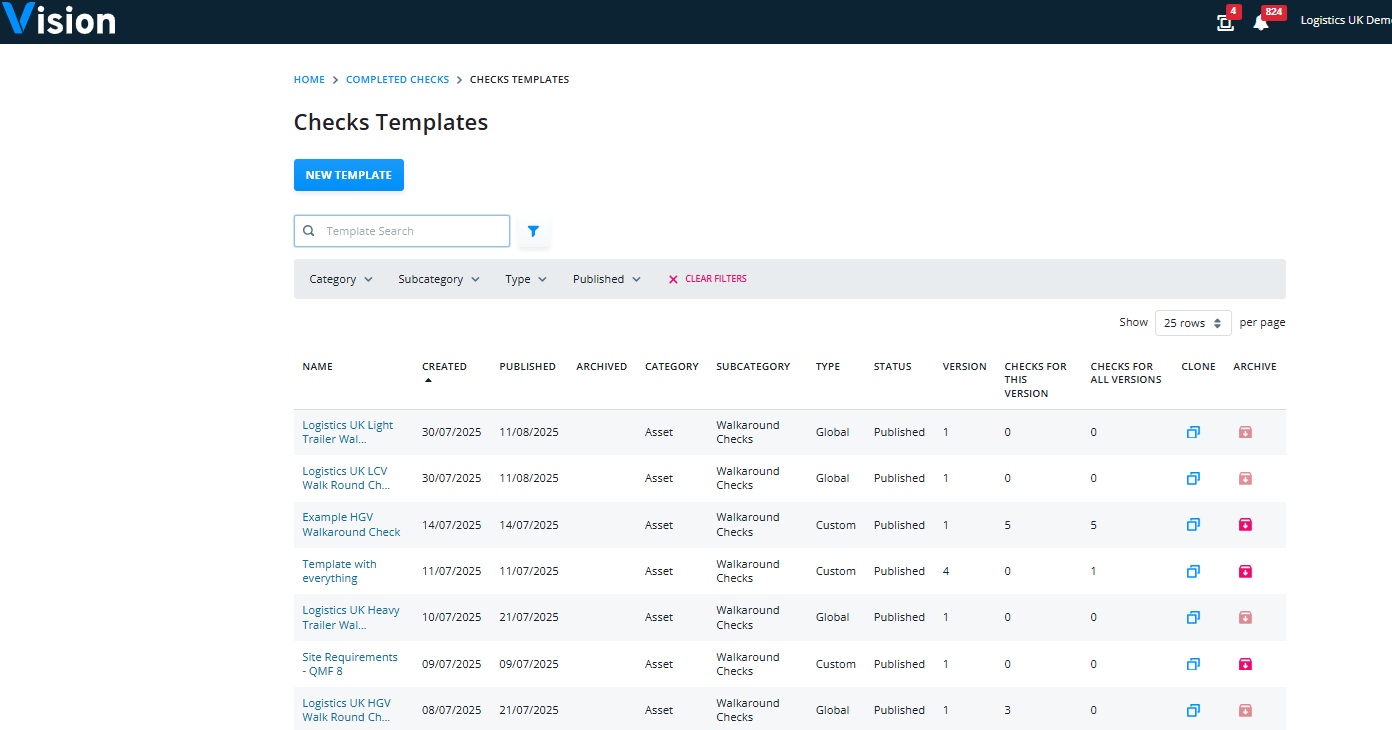Archive the Site Requirements - QMF 8 template

1245,664
